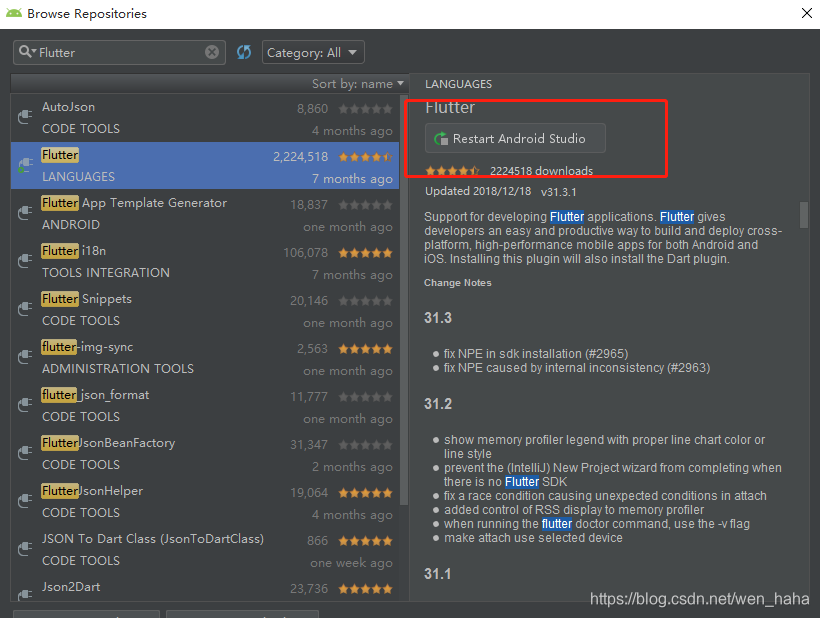Click the 2224518 downloads text
820x618 pixels.
tap(541, 171)
